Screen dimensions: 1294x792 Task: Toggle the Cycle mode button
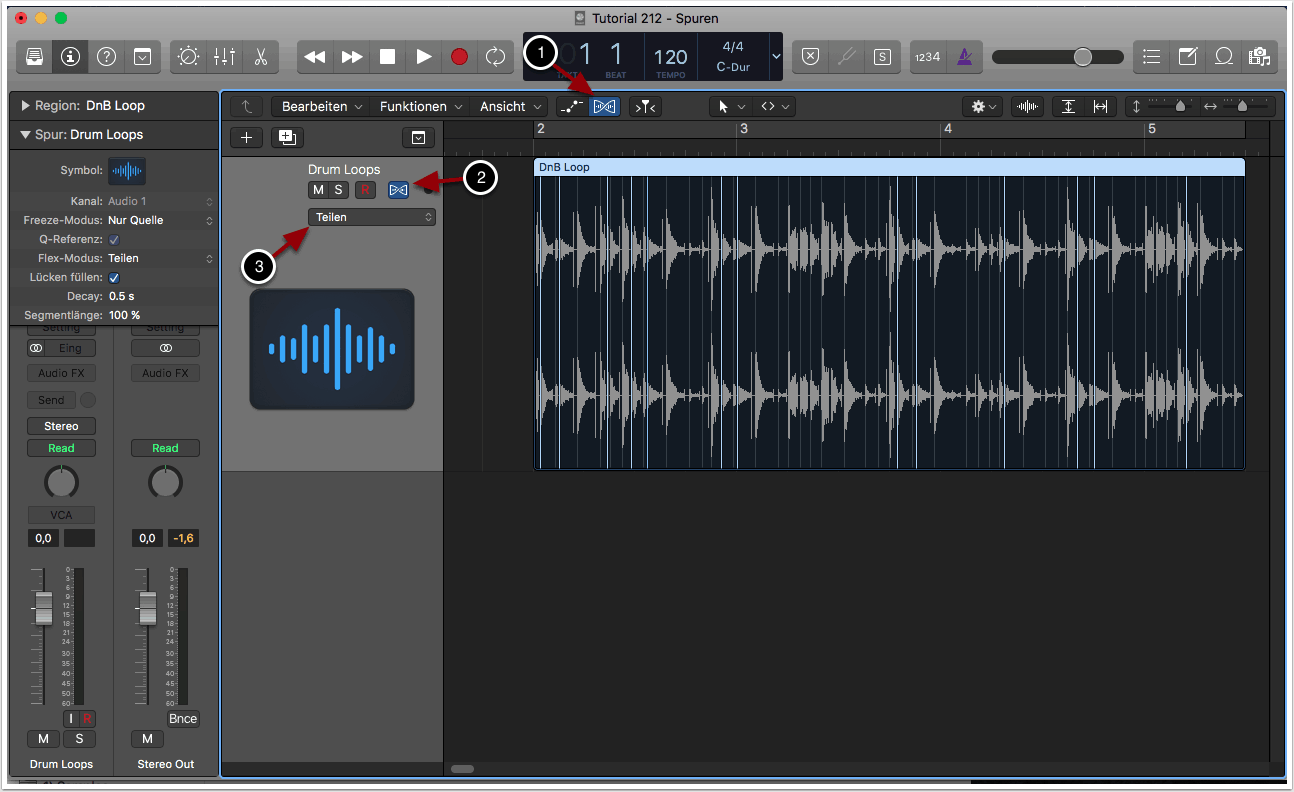click(495, 57)
